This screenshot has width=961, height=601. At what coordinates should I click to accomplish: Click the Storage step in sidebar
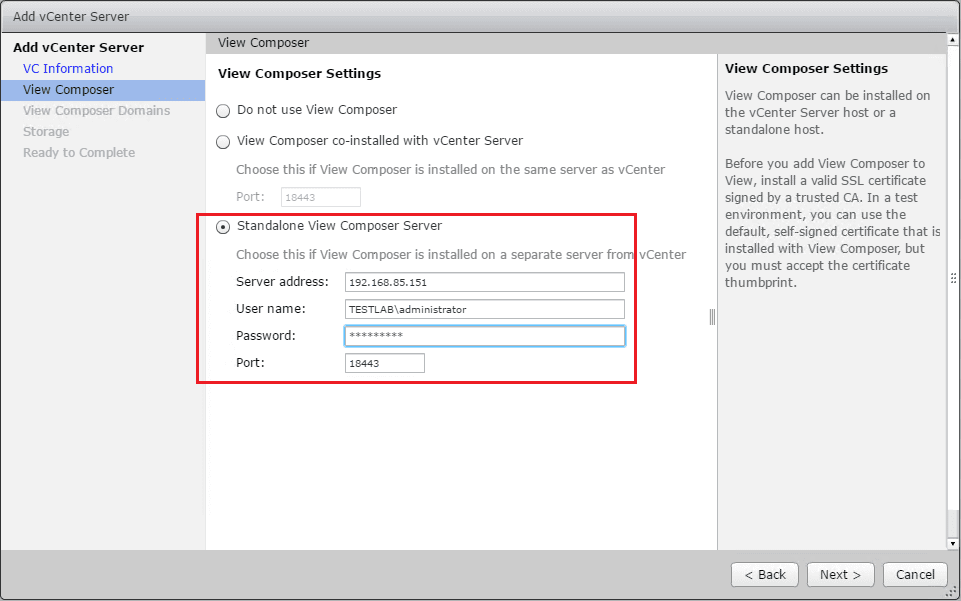pos(46,132)
